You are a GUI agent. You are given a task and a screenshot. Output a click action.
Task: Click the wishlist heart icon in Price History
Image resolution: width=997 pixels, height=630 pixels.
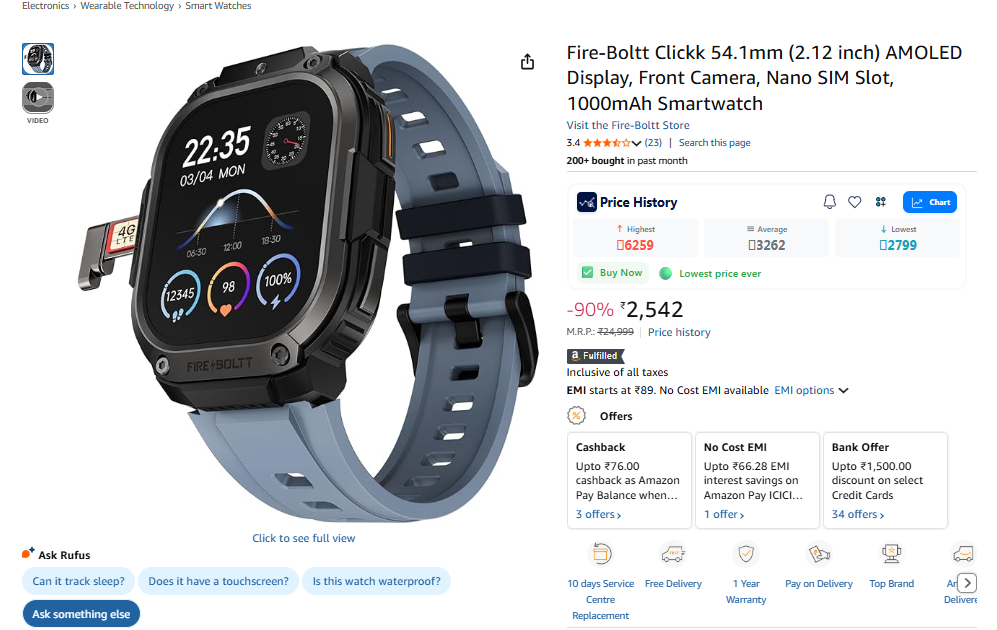point(855,202)
